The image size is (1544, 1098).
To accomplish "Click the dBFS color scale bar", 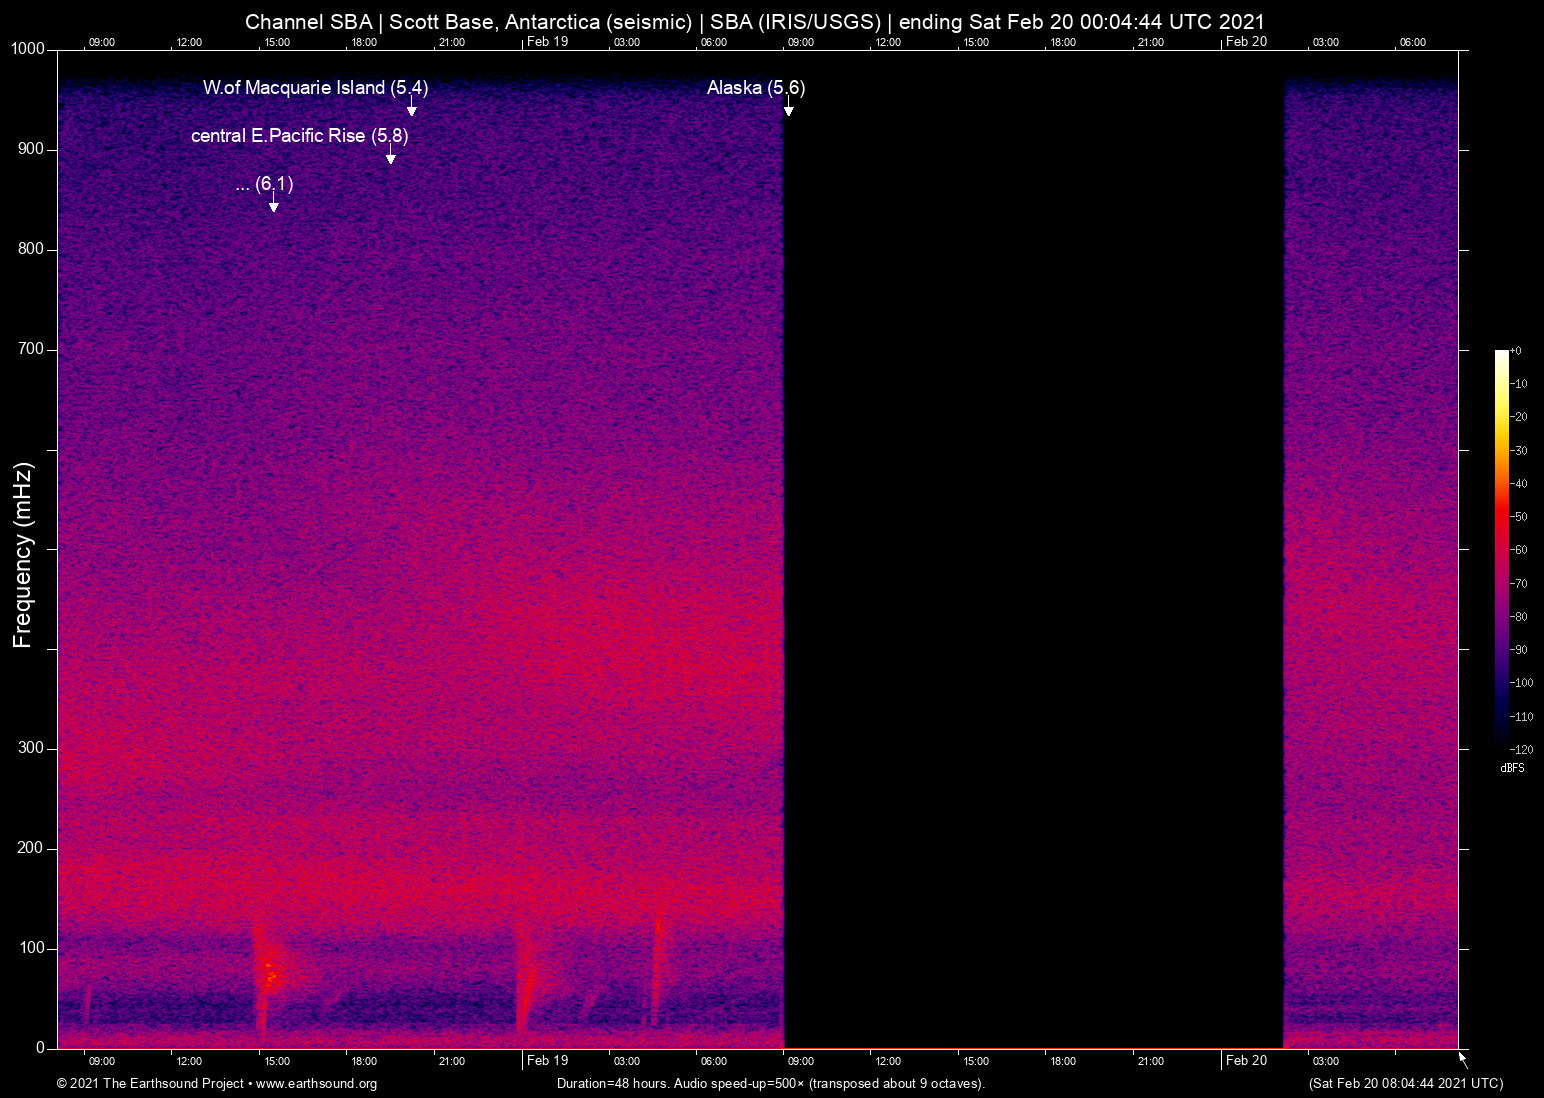I will click(x=1501, y=548).
